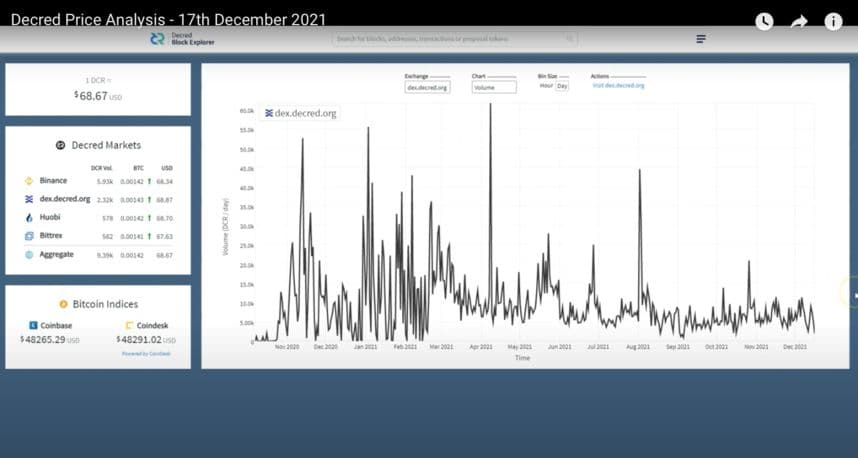Click the search magnifier icon
The height and width of the screenshot is (458, 858).
point(570,39)
